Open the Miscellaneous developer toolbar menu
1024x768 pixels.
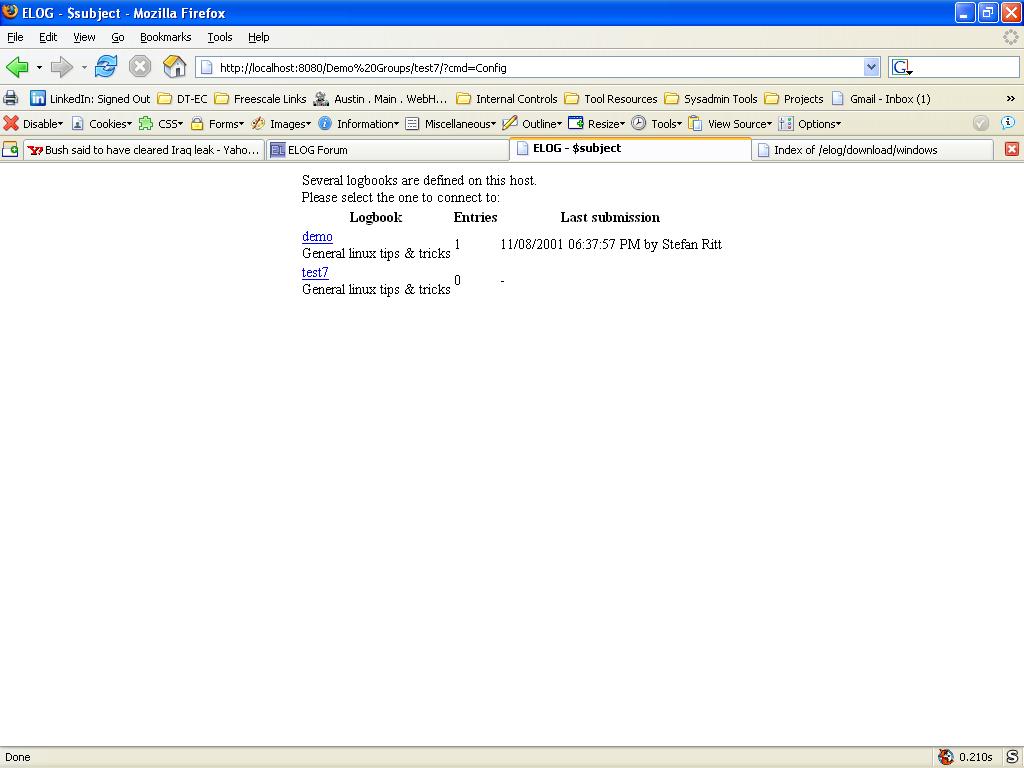click(x=450, y=123)
